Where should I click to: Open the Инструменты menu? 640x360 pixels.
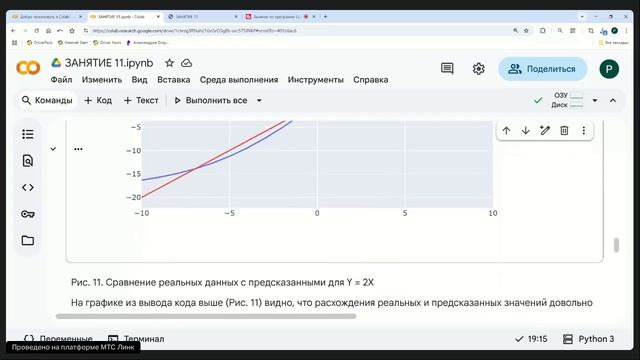[316, 80]
